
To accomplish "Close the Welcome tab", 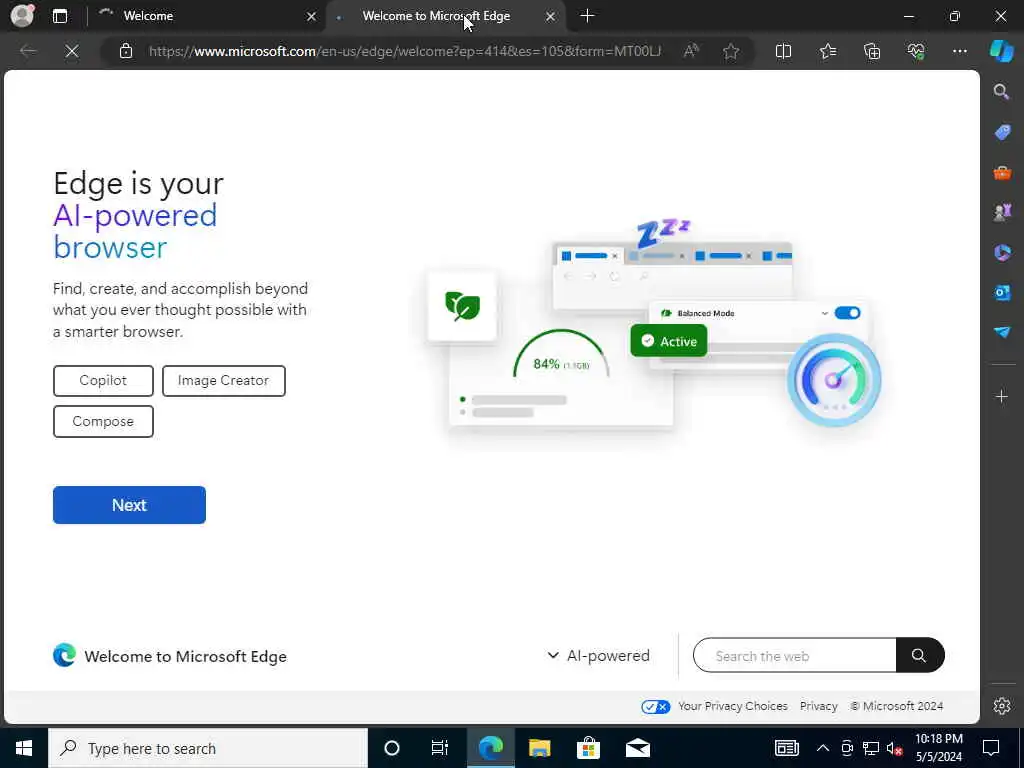I will 312,16.
